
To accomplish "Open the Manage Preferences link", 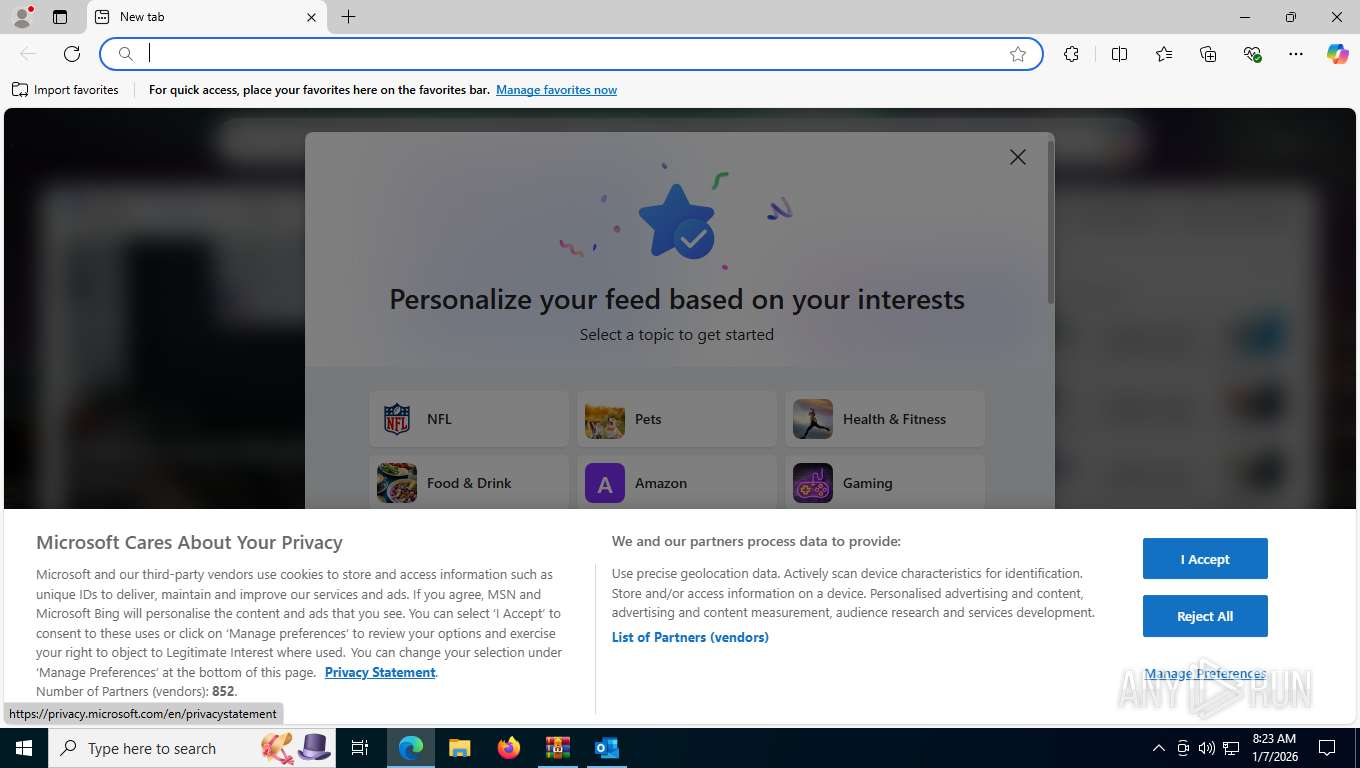I will click(1205, 674).
